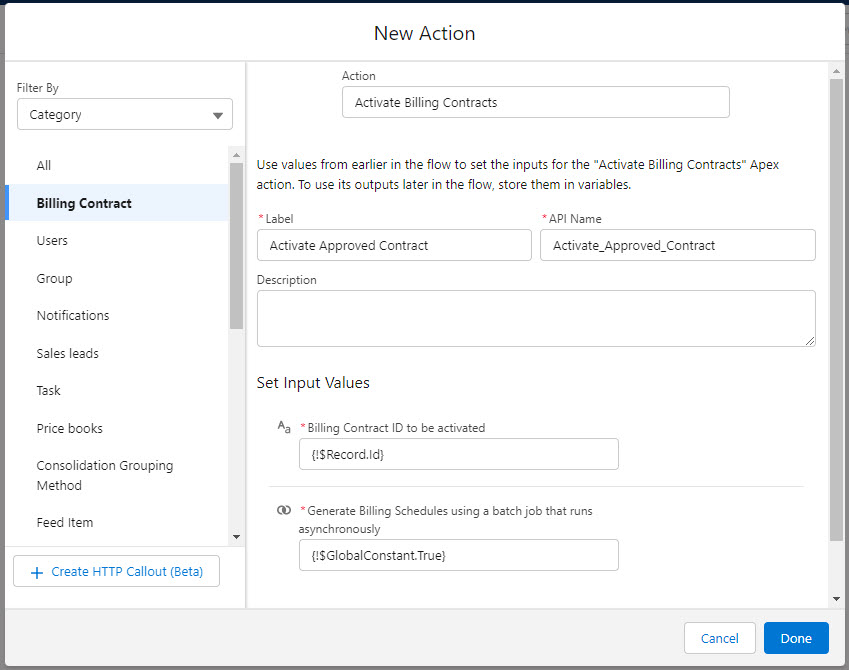Click the category list scroll down arrow
Viewport: 849px width, 670px height.
coord(237,537)
